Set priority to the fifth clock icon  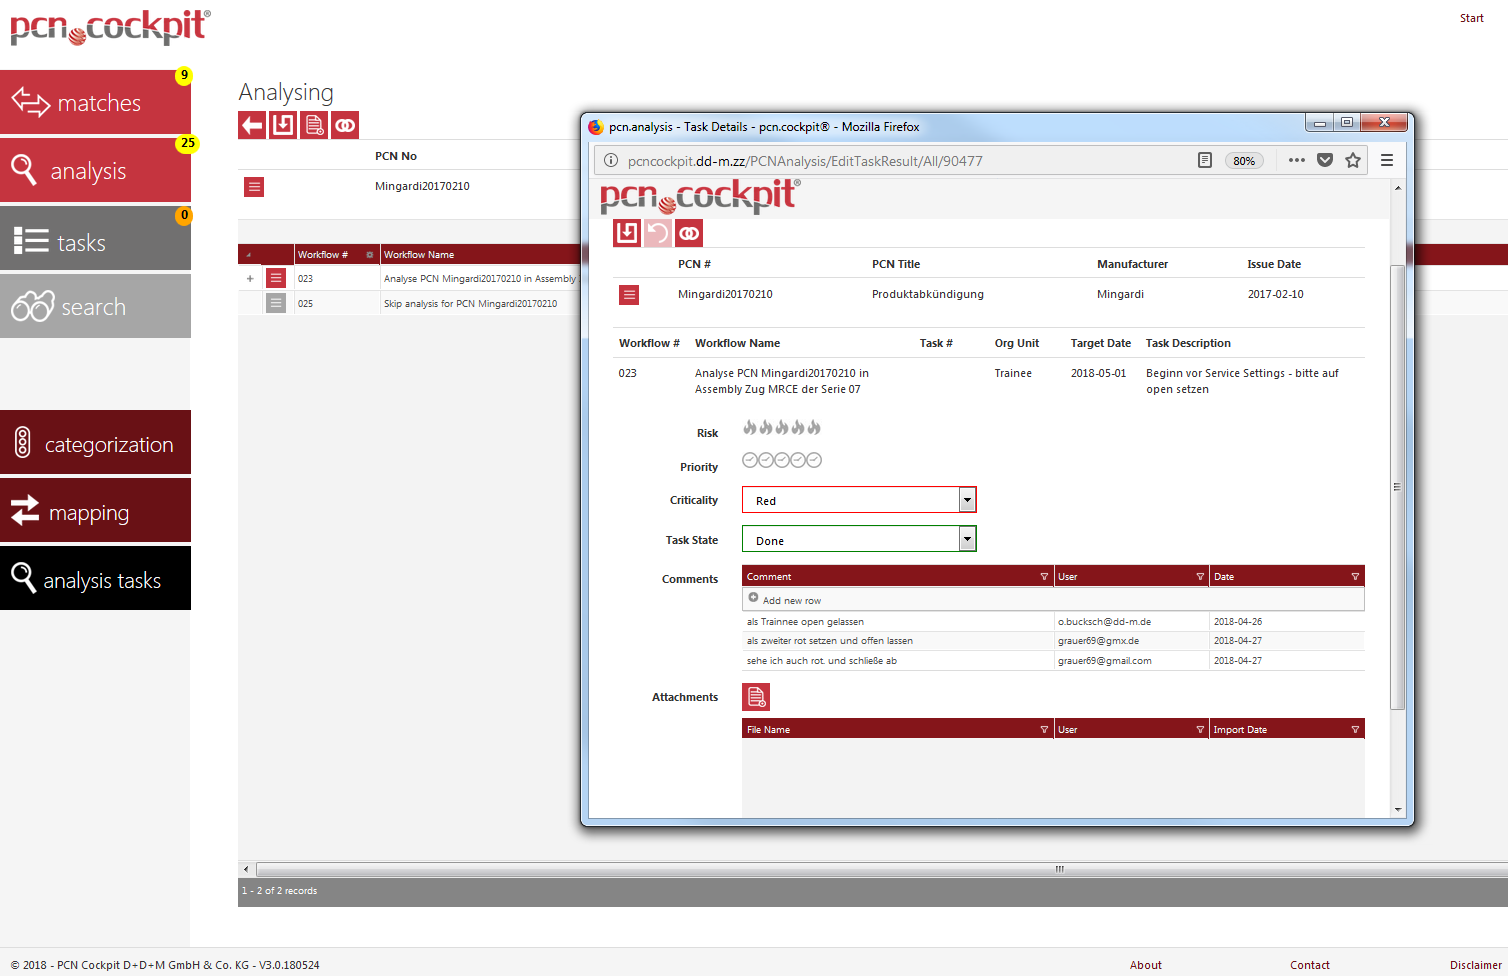(814, 460)
